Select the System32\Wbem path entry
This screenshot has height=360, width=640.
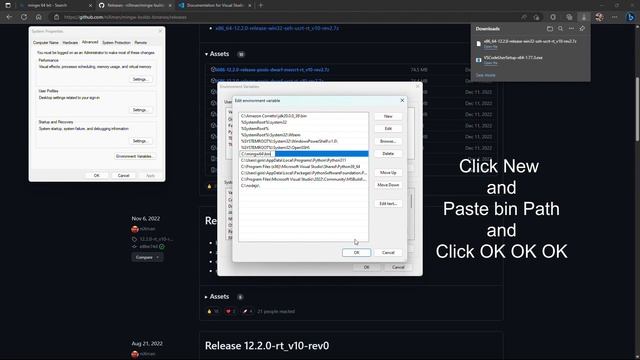tap(303, 135)
